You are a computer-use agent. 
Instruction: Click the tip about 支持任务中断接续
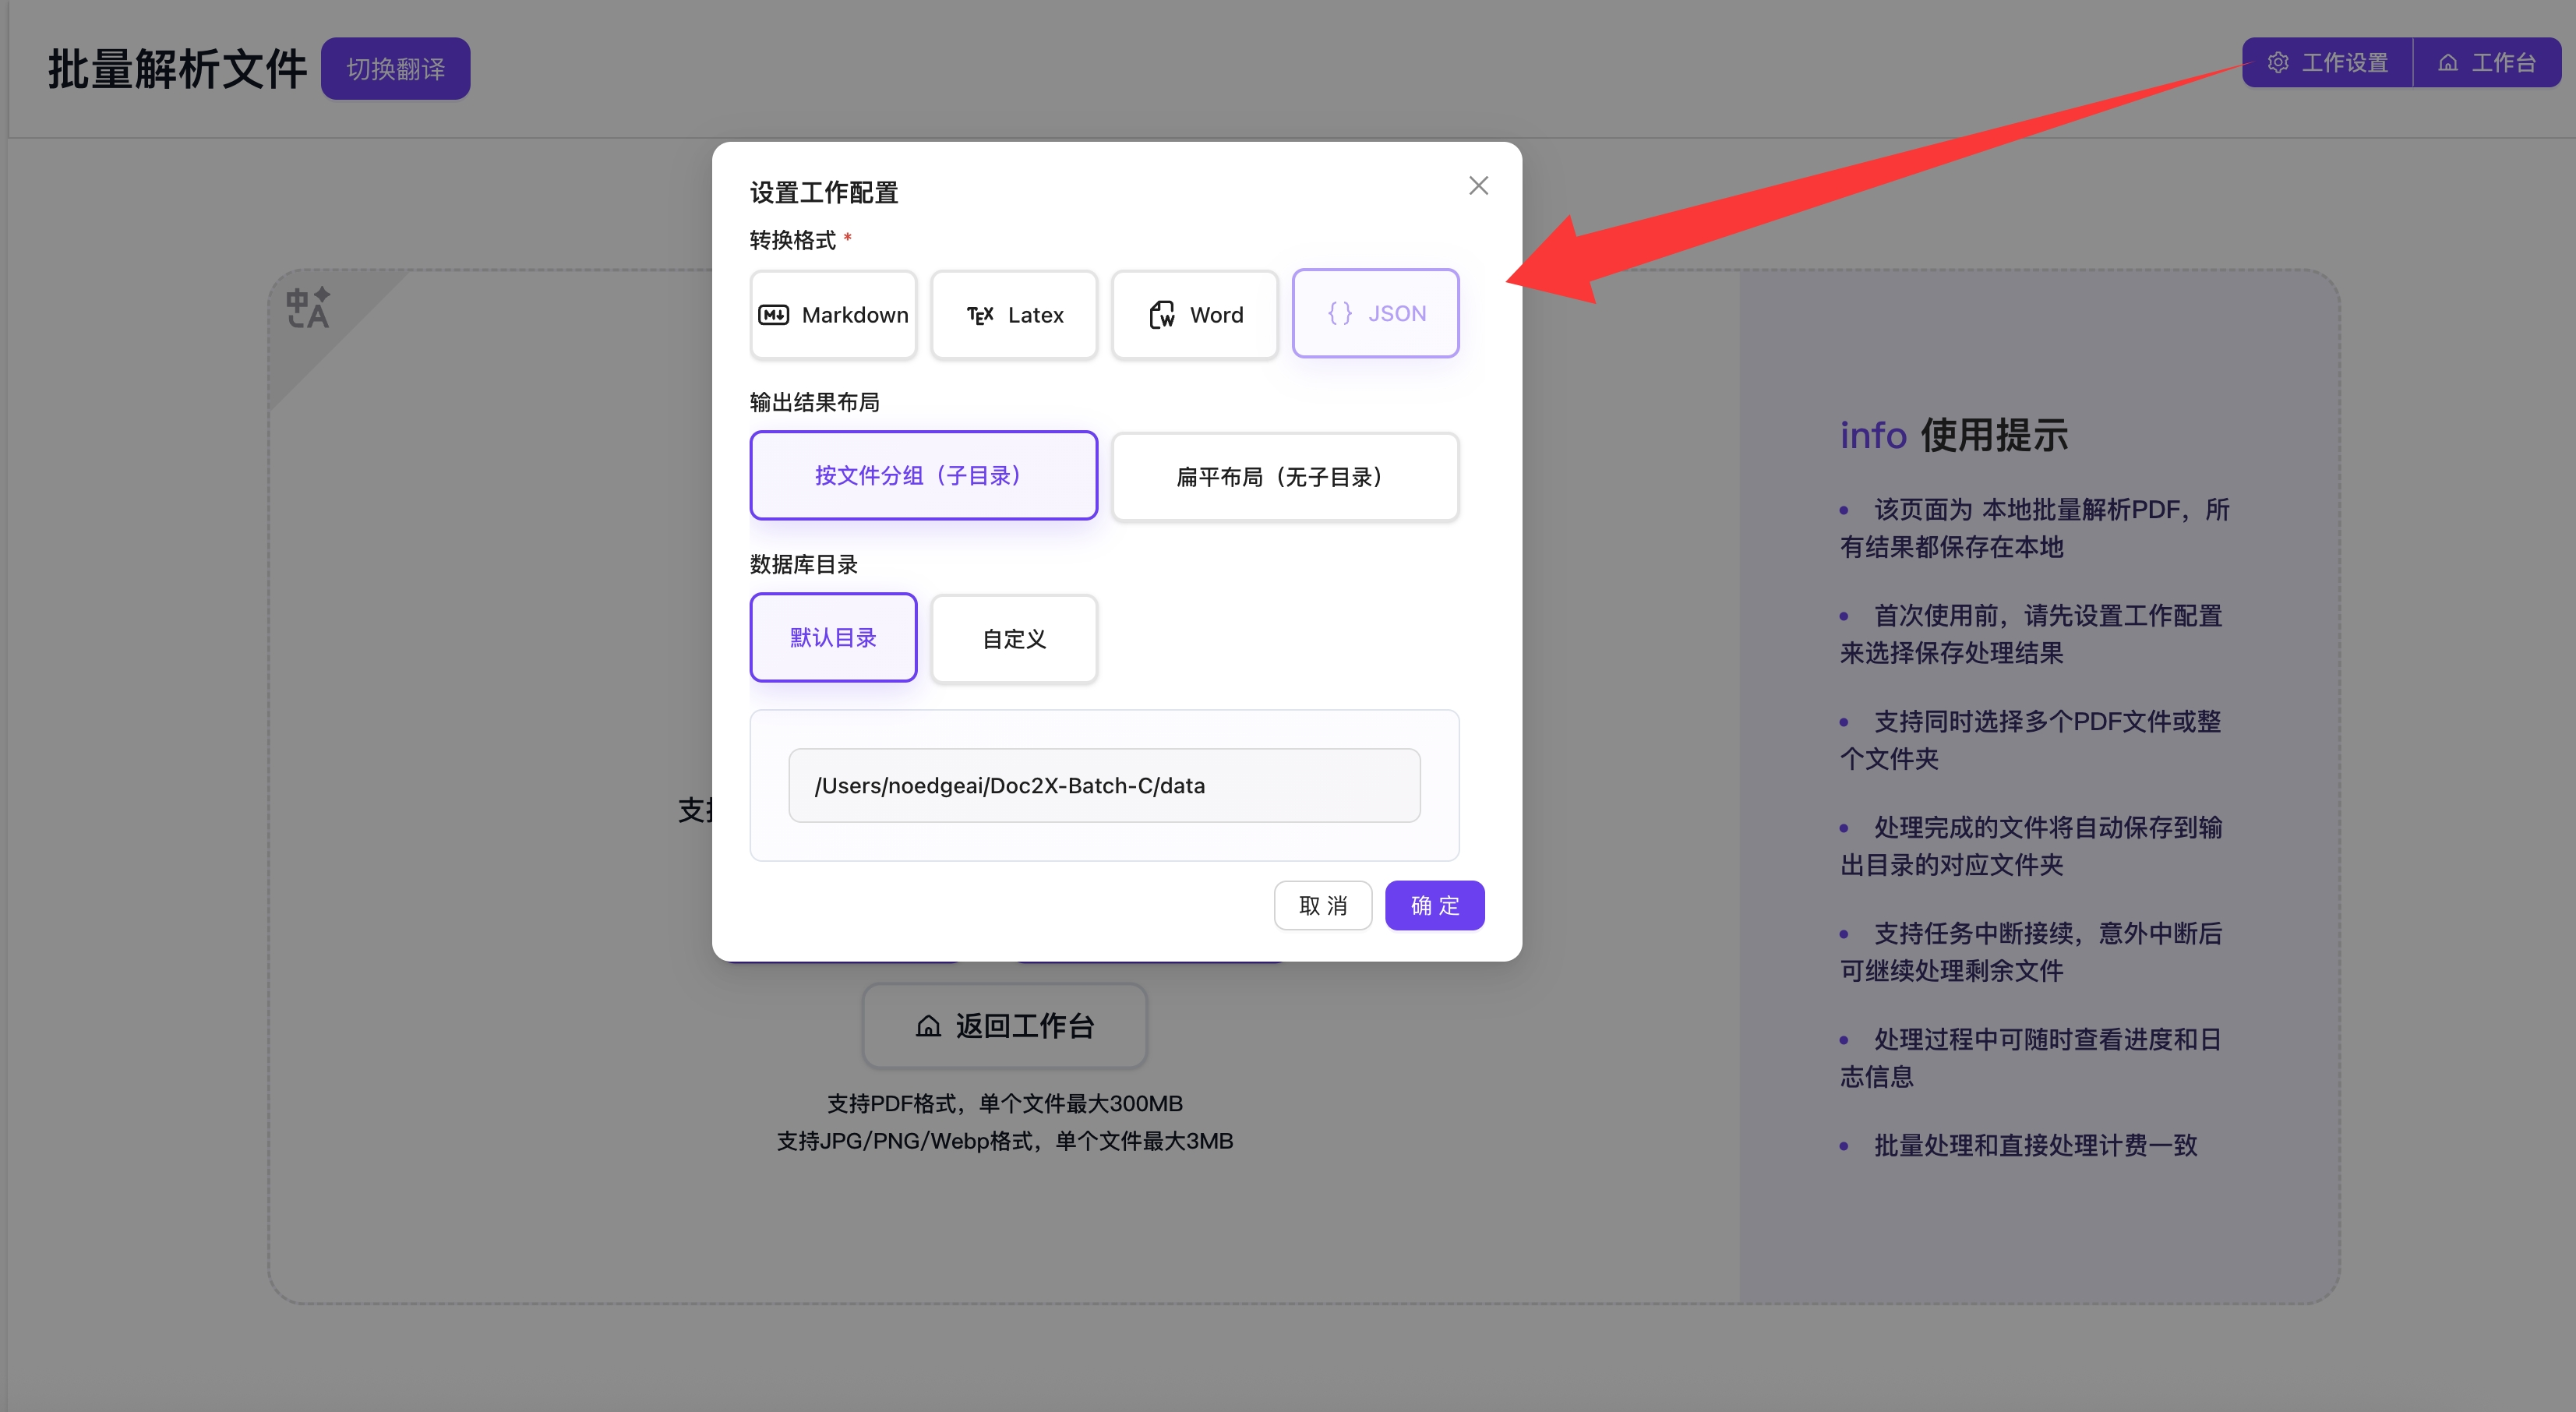click(x=2031, y=952)
